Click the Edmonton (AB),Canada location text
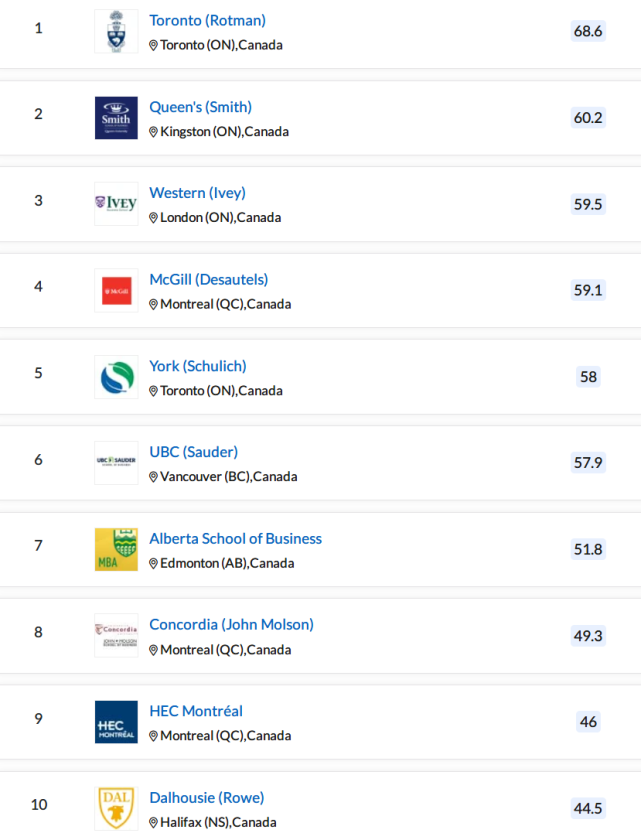This screenshot has width=641, height=840. (227, 564)
